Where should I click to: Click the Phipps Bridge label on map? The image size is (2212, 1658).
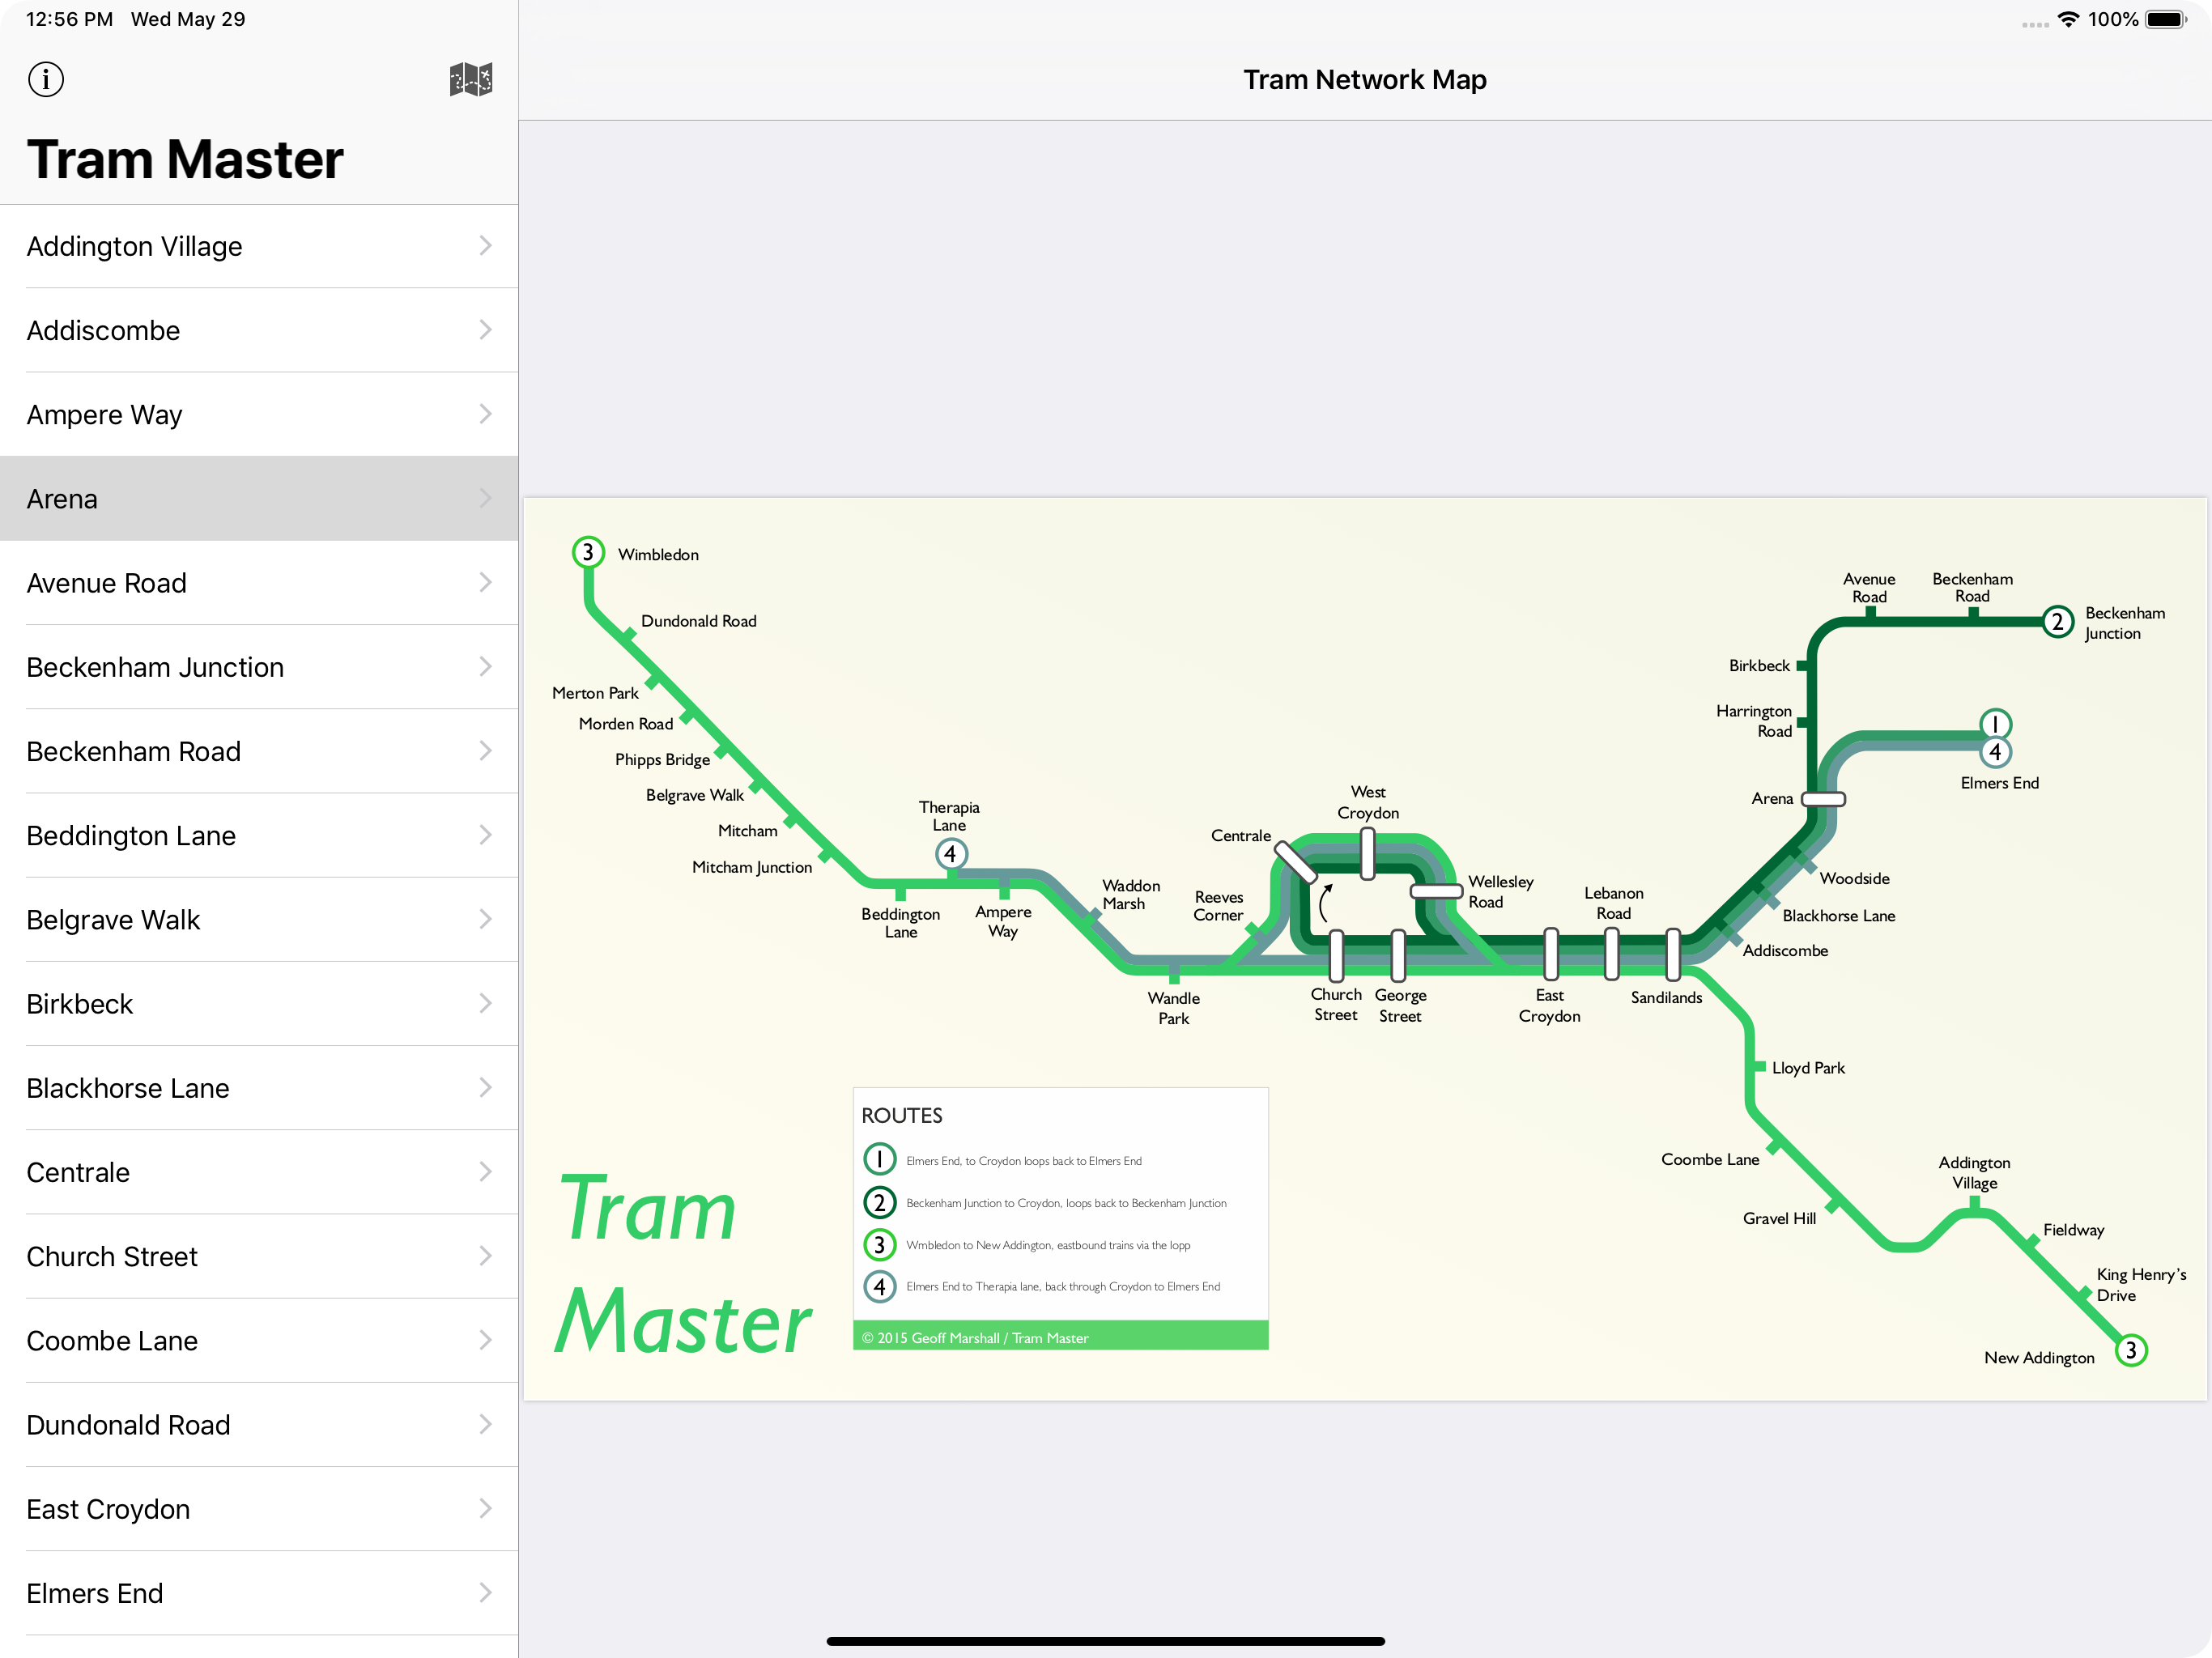(x=662, y=760)
